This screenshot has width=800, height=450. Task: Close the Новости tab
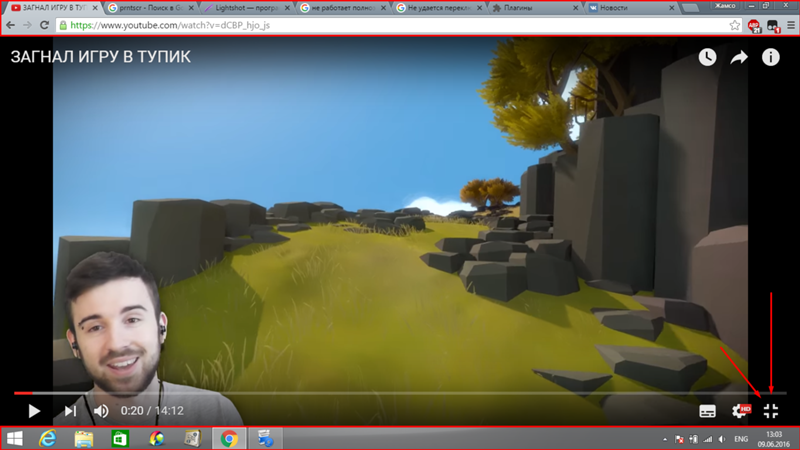coord(671,8)
